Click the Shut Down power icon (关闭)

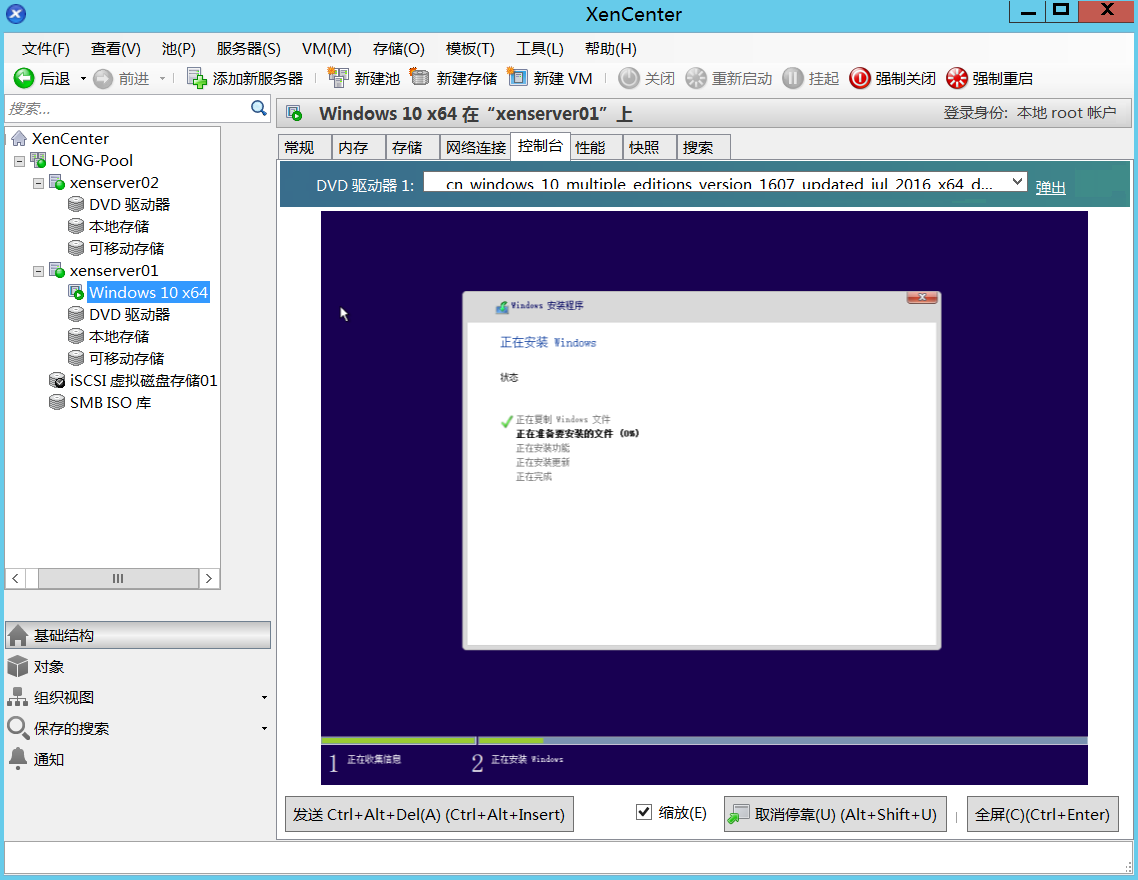pyautogui.click(x=629, y=78)
